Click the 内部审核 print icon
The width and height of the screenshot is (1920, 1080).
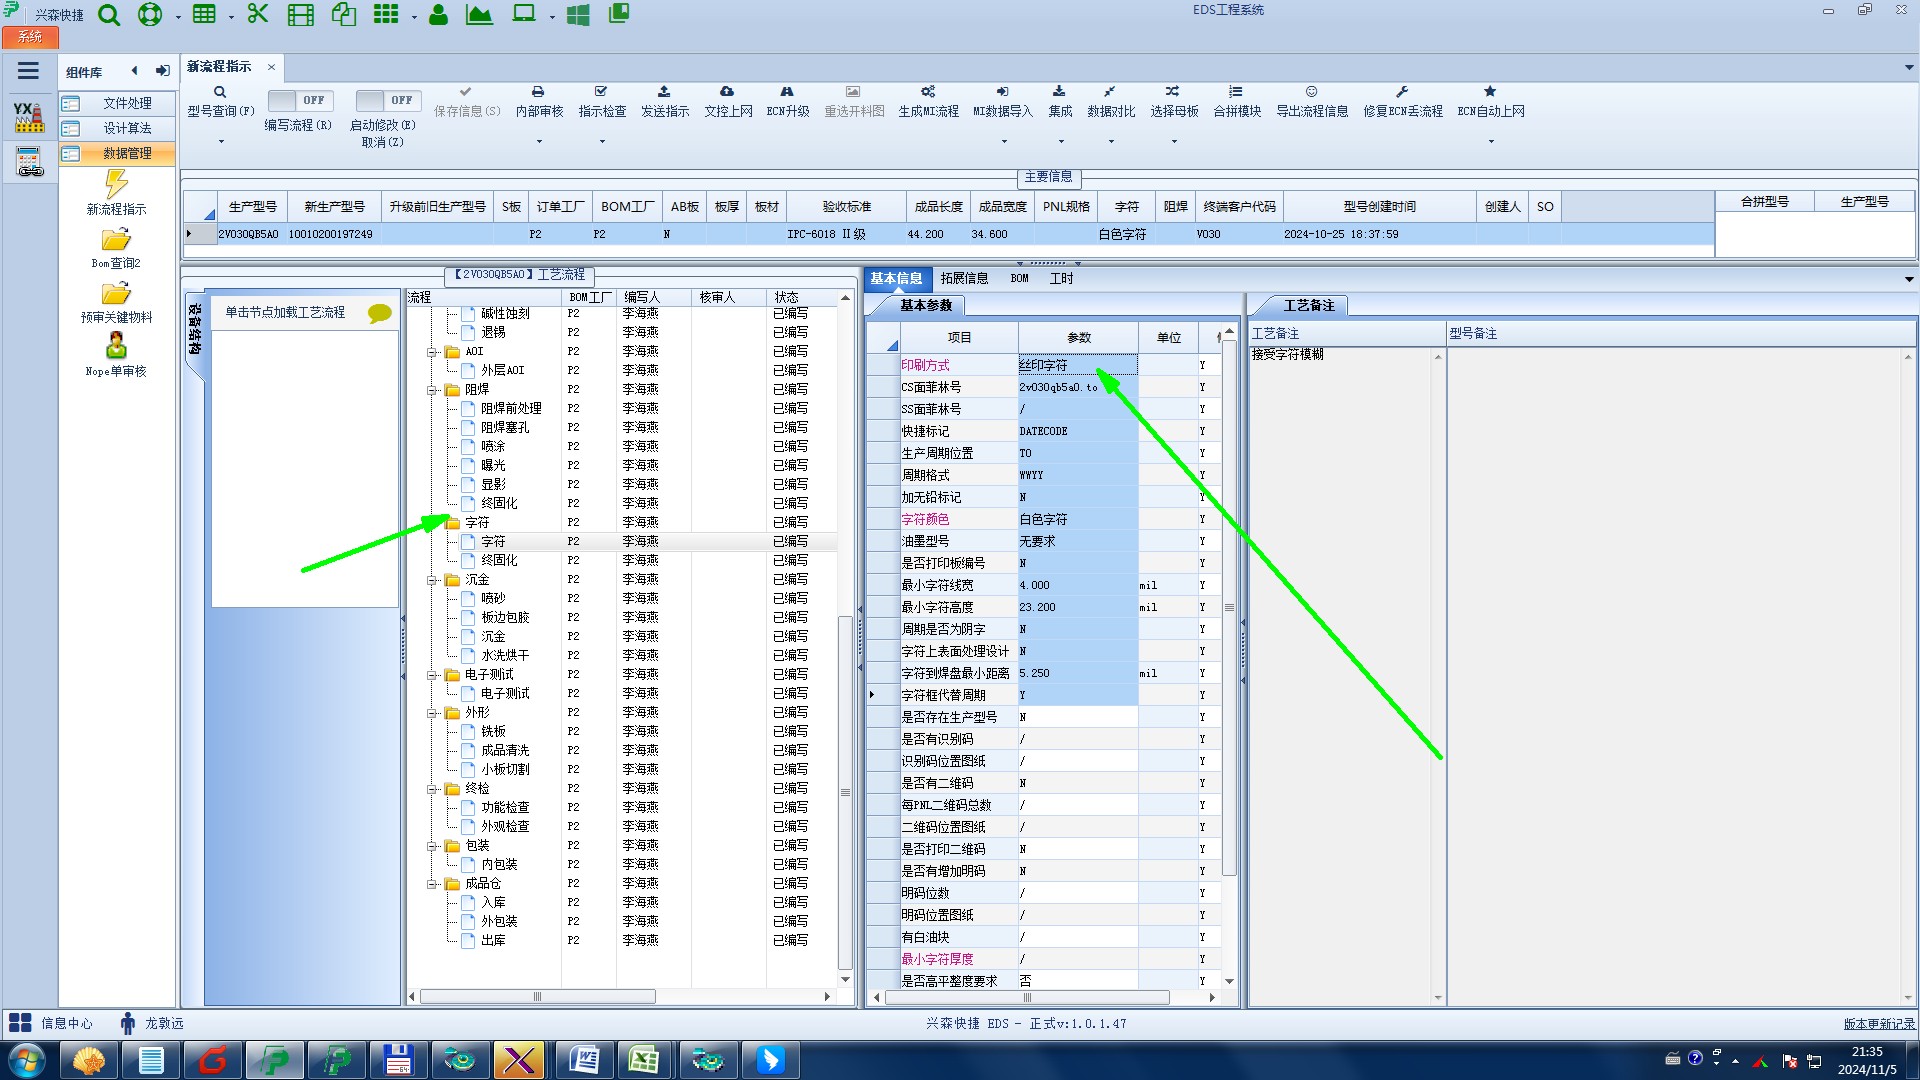click(538, 92)
